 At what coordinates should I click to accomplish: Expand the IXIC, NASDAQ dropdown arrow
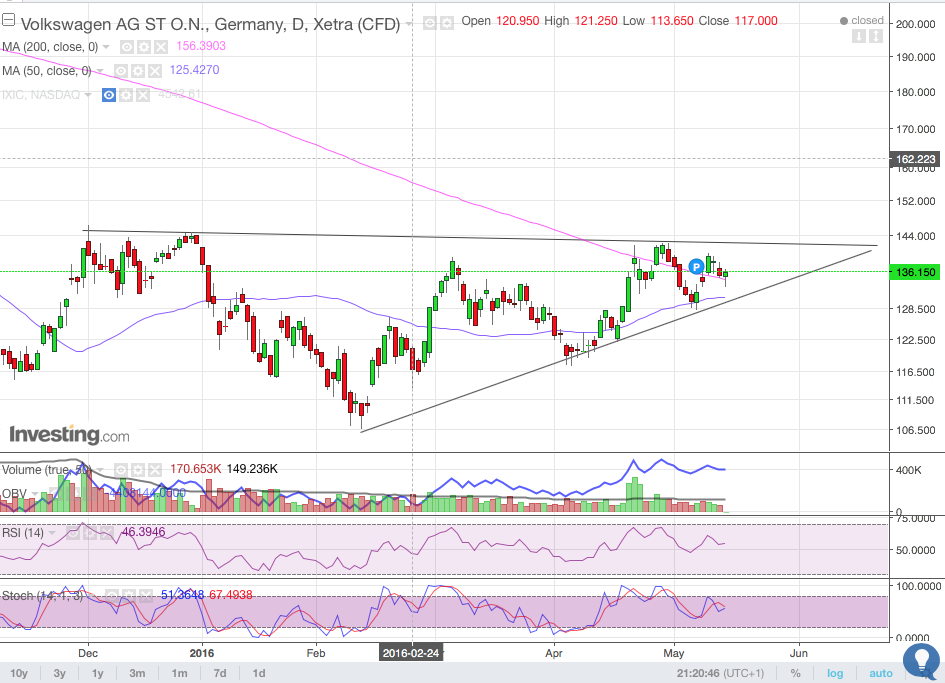coord(88,95)
